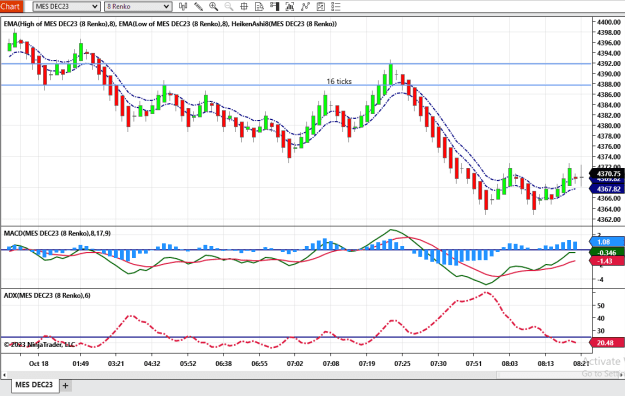Click the 1.08 MACD value marker
This screenshot has height=396, width=625.
tap(606, 242)
